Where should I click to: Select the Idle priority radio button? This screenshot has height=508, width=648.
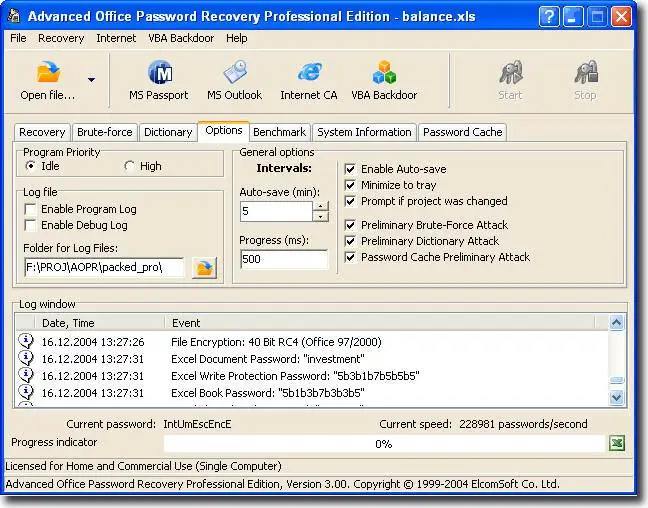pyautogui.click(x=30, y=166)
